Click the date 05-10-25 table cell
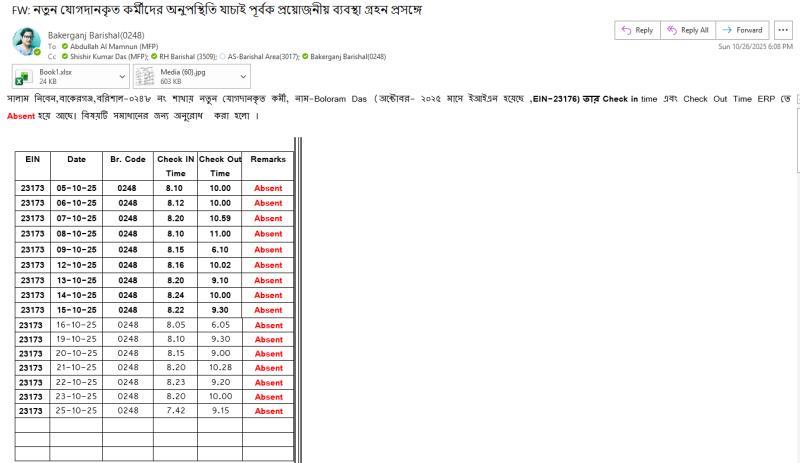800x463 pixels. pyautogui.click(x=76, y=188)
